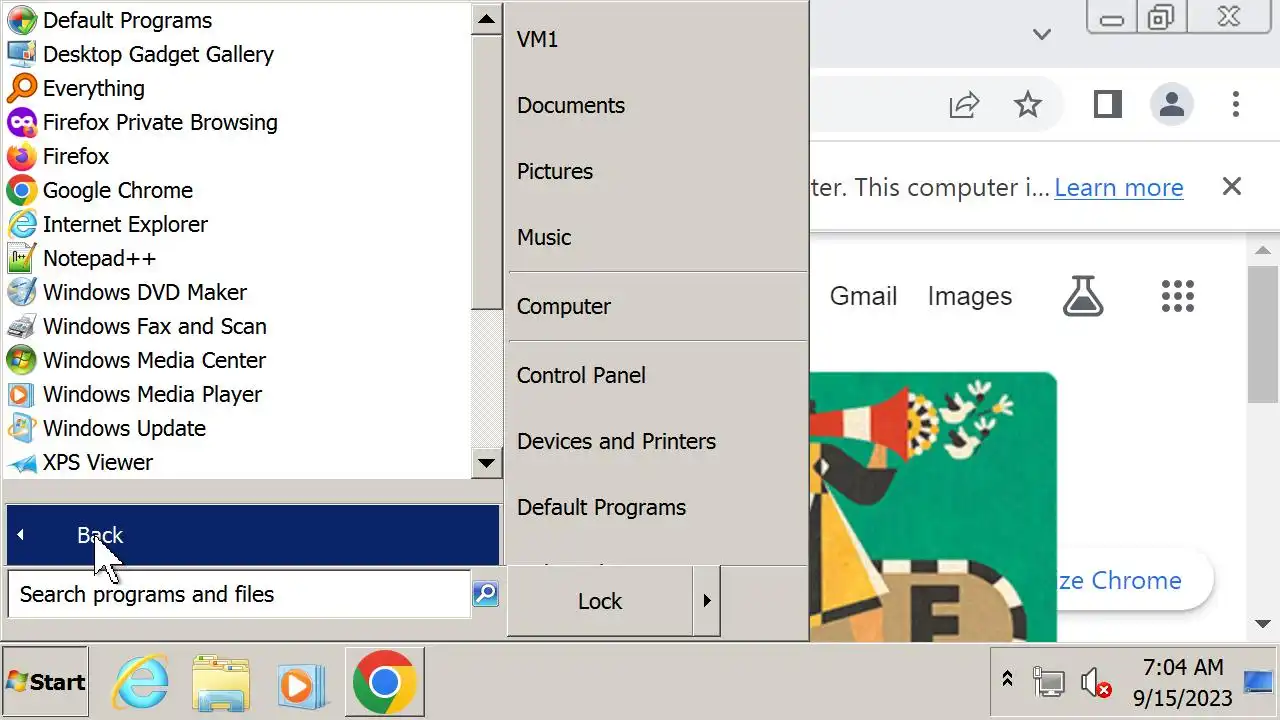Click Back to return from All Programs
The width and height of the screenshot is (1280, 720).
(252, 535)
